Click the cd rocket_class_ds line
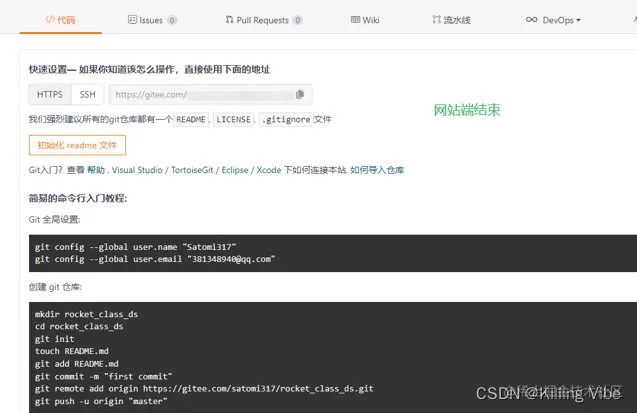The width and height of the screenshot is (637, 413). coord(79,327)
